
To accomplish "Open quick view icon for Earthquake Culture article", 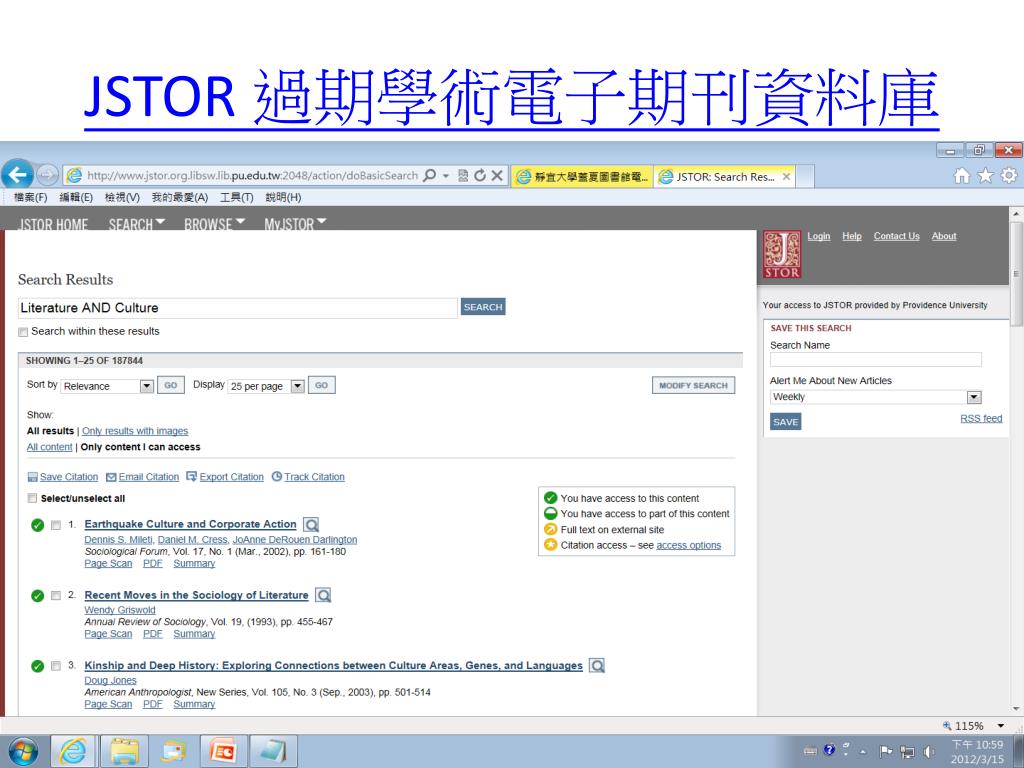I will 312,524.
